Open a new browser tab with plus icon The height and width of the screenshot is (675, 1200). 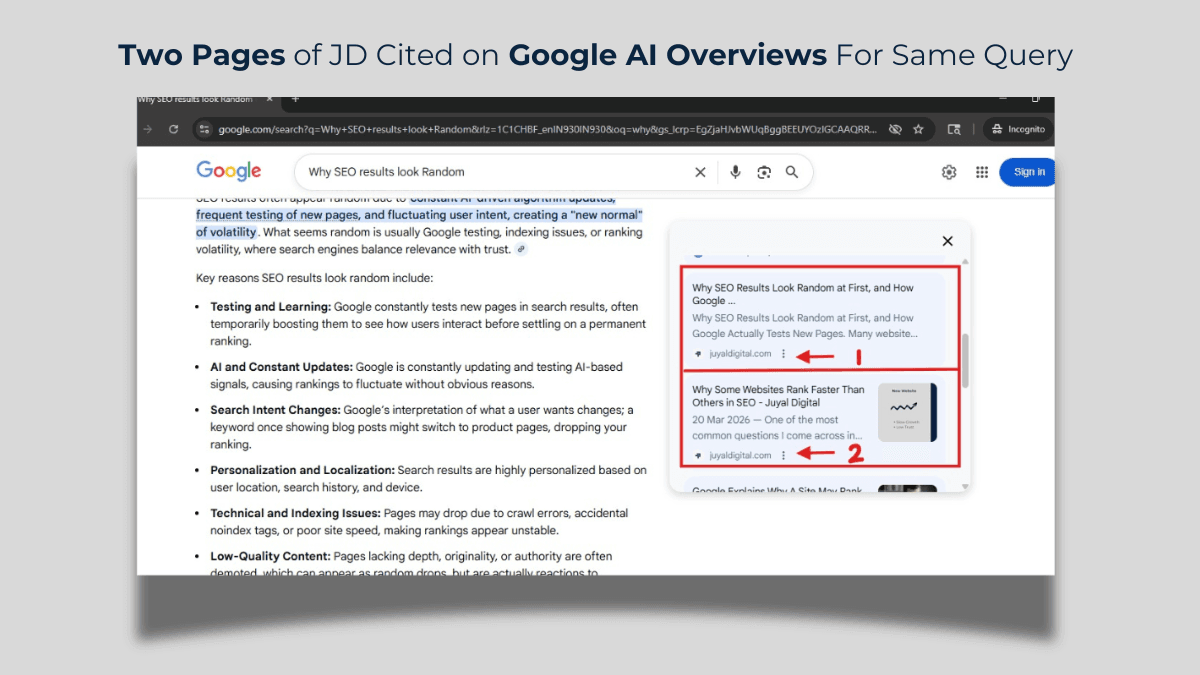[x=295, y=100]
